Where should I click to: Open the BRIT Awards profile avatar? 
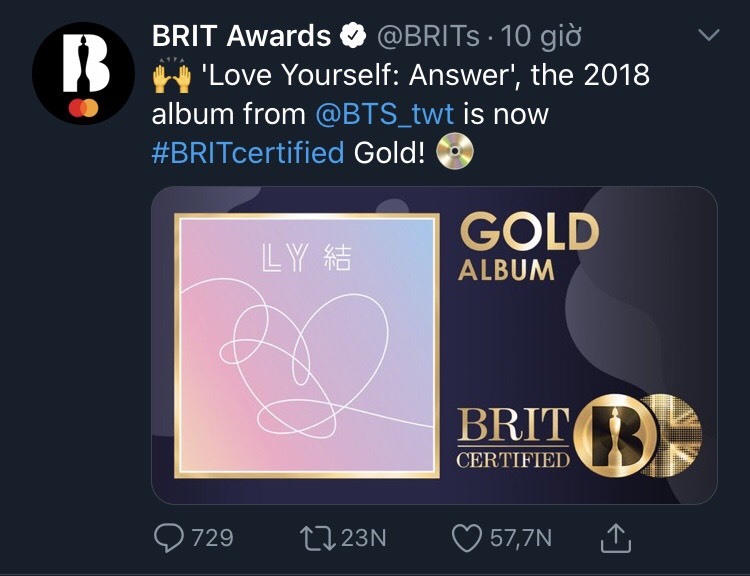83,73
